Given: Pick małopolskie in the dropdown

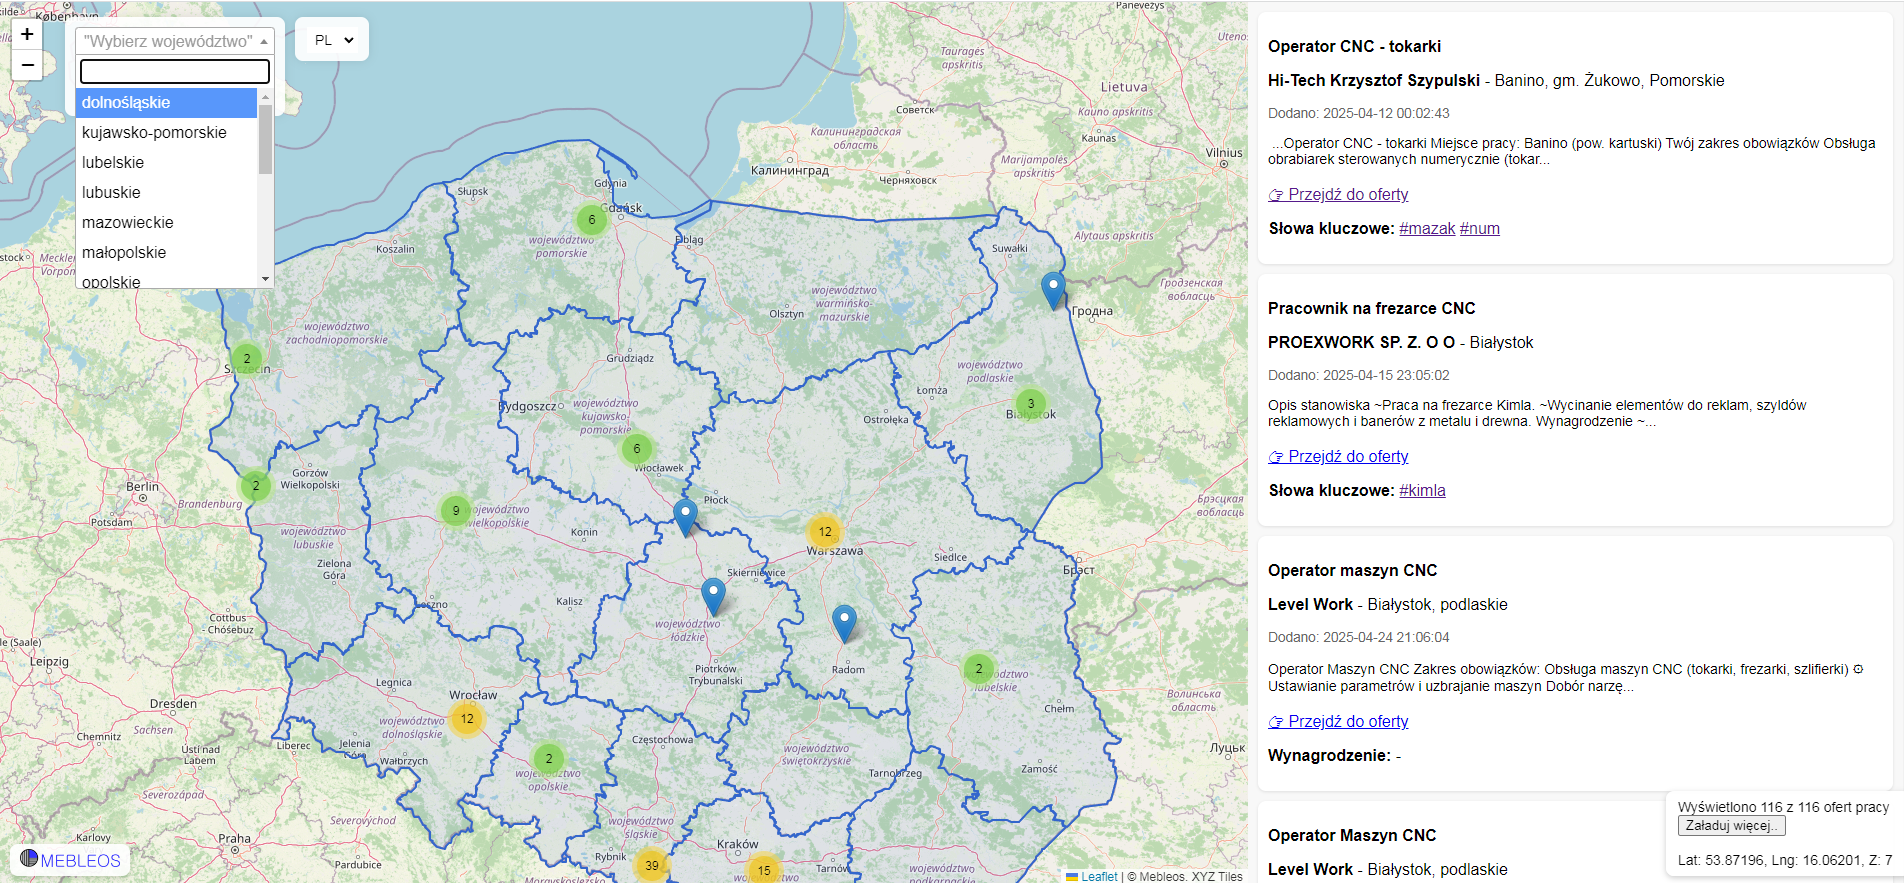Looking at the screenshot, I should coord(167,253).
